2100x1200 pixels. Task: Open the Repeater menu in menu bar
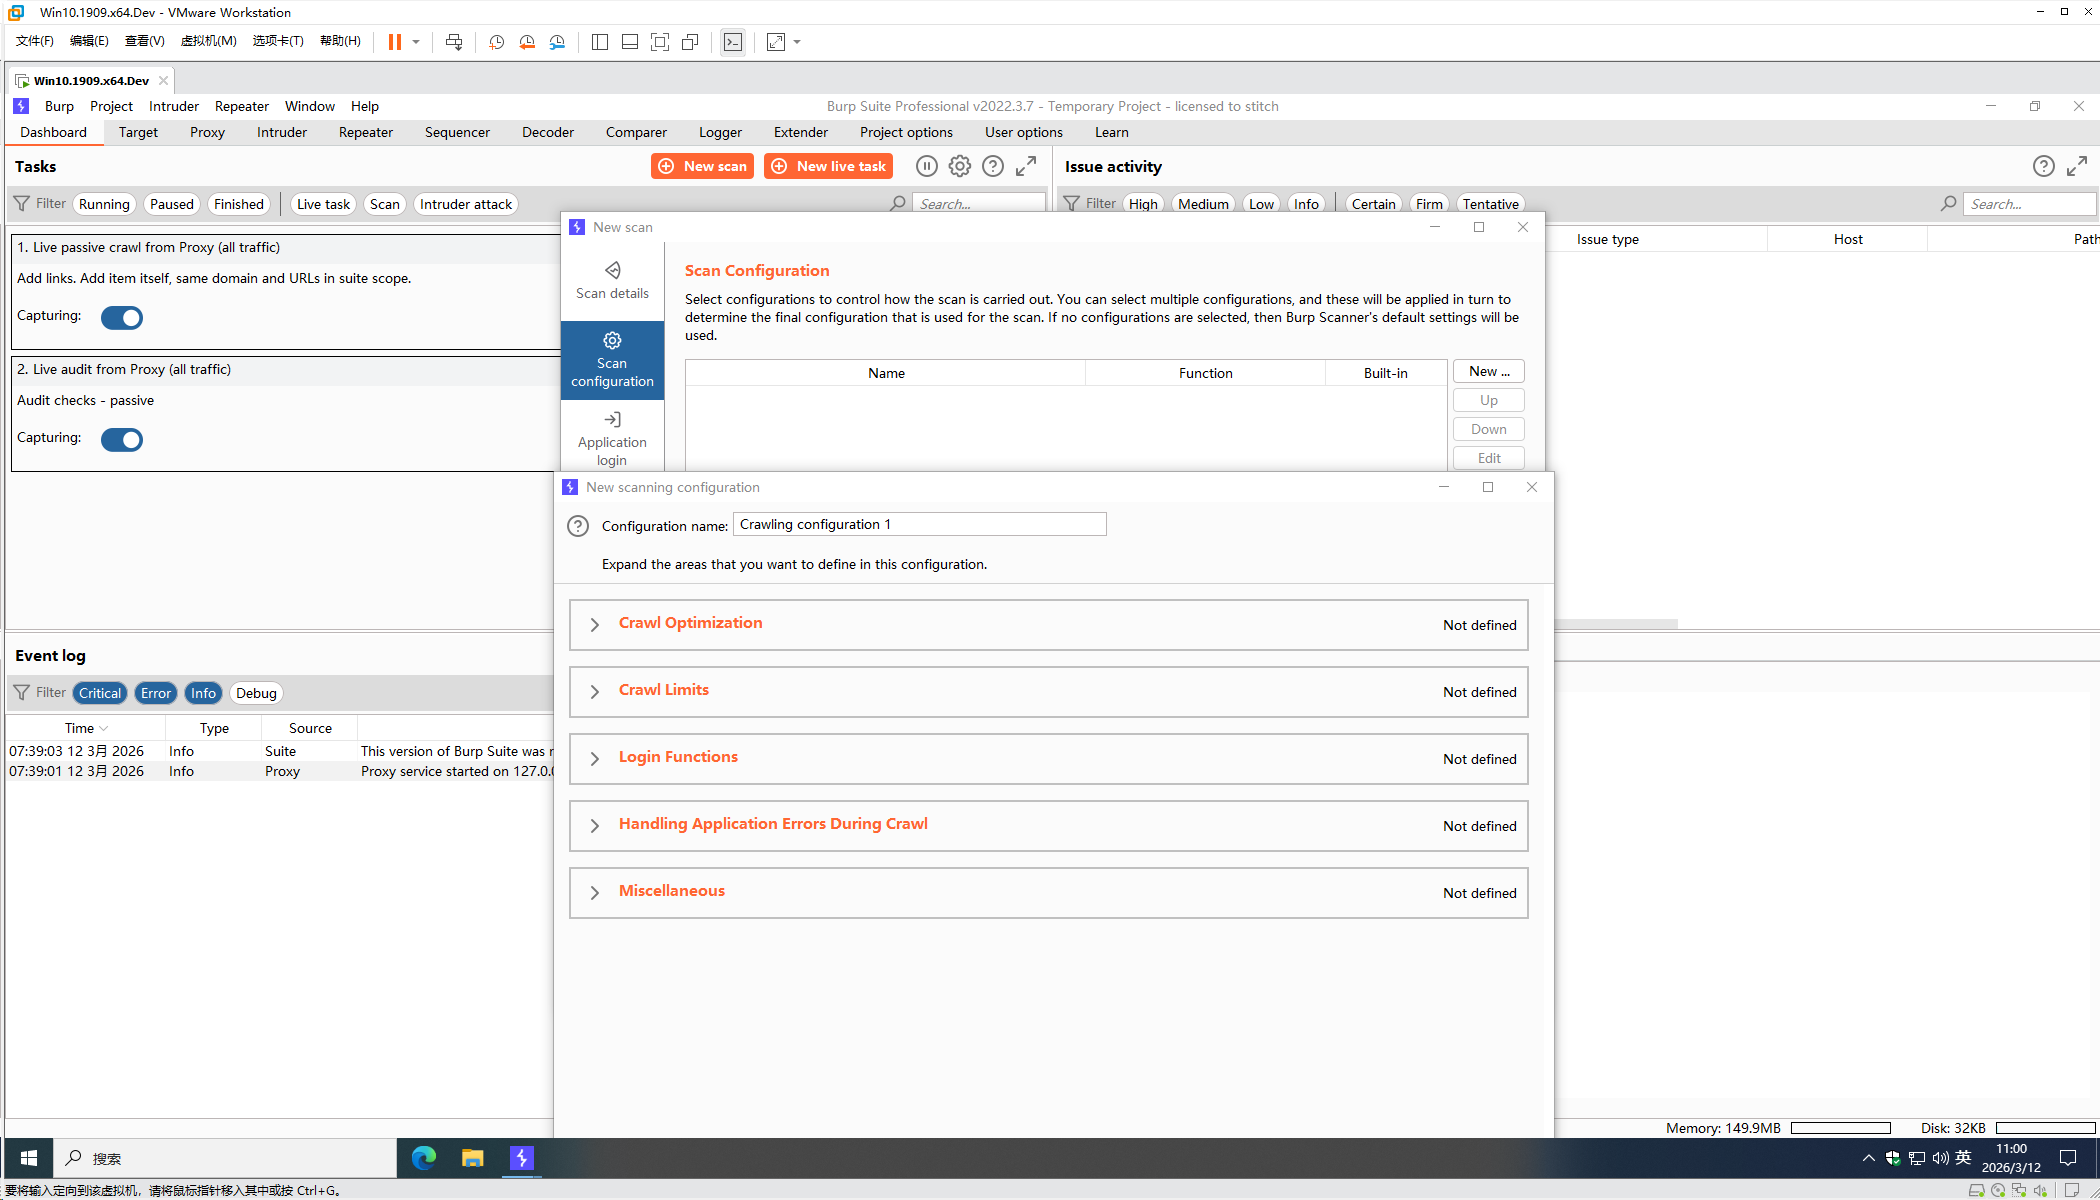click(x=241, y=106)
